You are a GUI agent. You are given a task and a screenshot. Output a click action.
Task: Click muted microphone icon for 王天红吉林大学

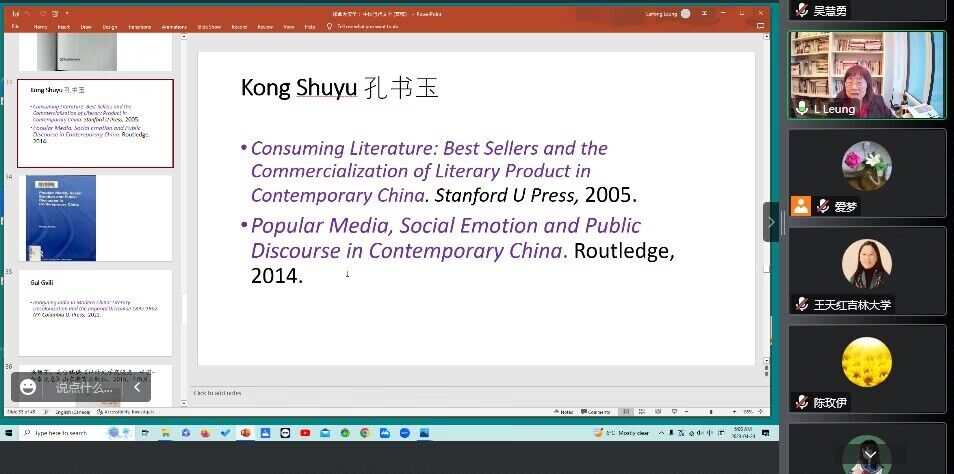tap(801, 304)
